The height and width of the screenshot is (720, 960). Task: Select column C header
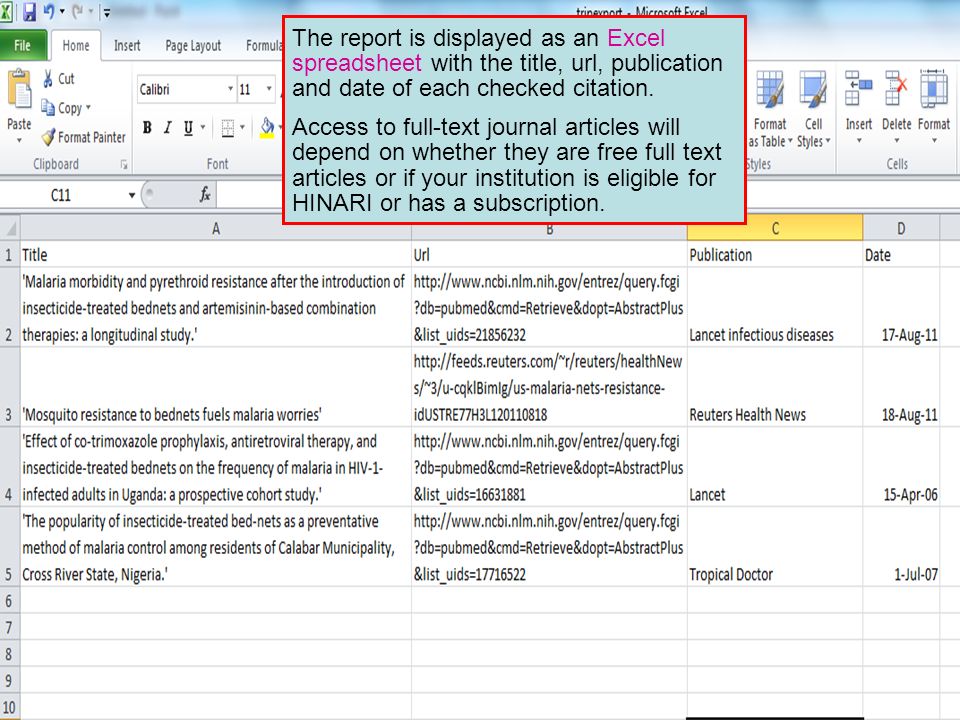pos(775,228)
